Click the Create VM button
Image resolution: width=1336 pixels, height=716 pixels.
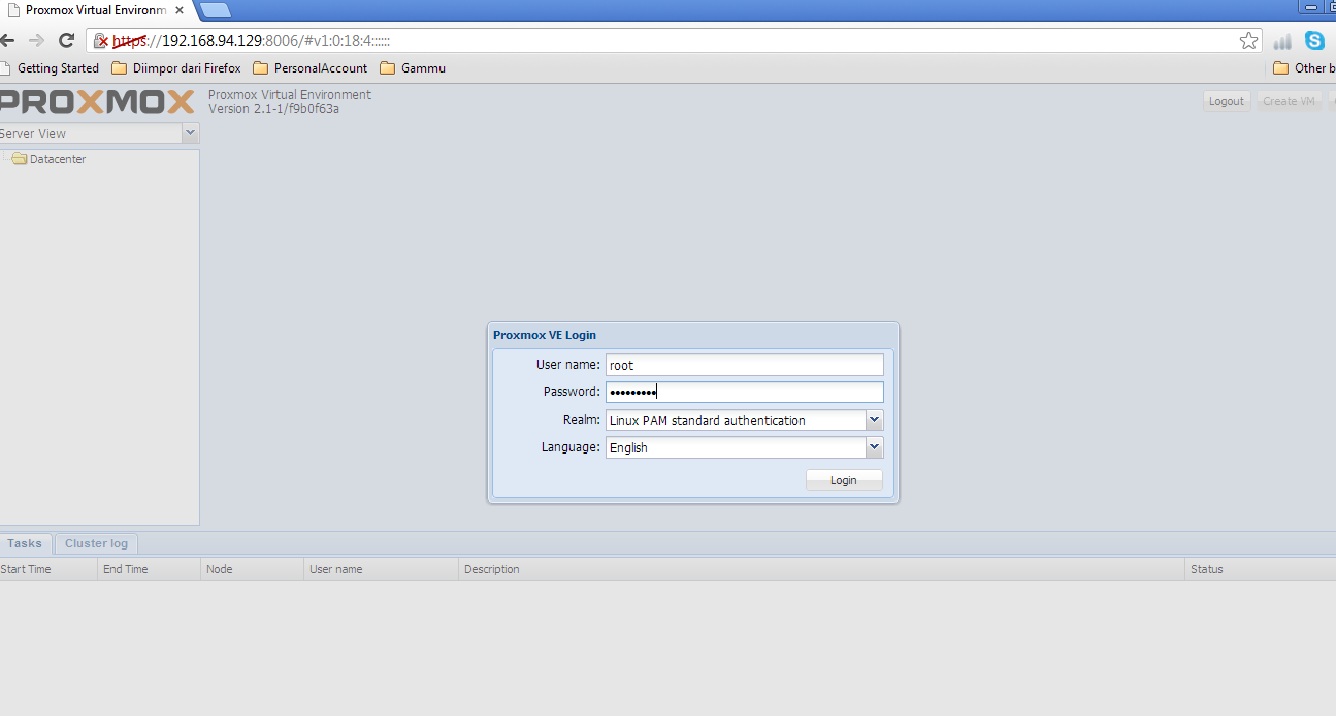1288,101
